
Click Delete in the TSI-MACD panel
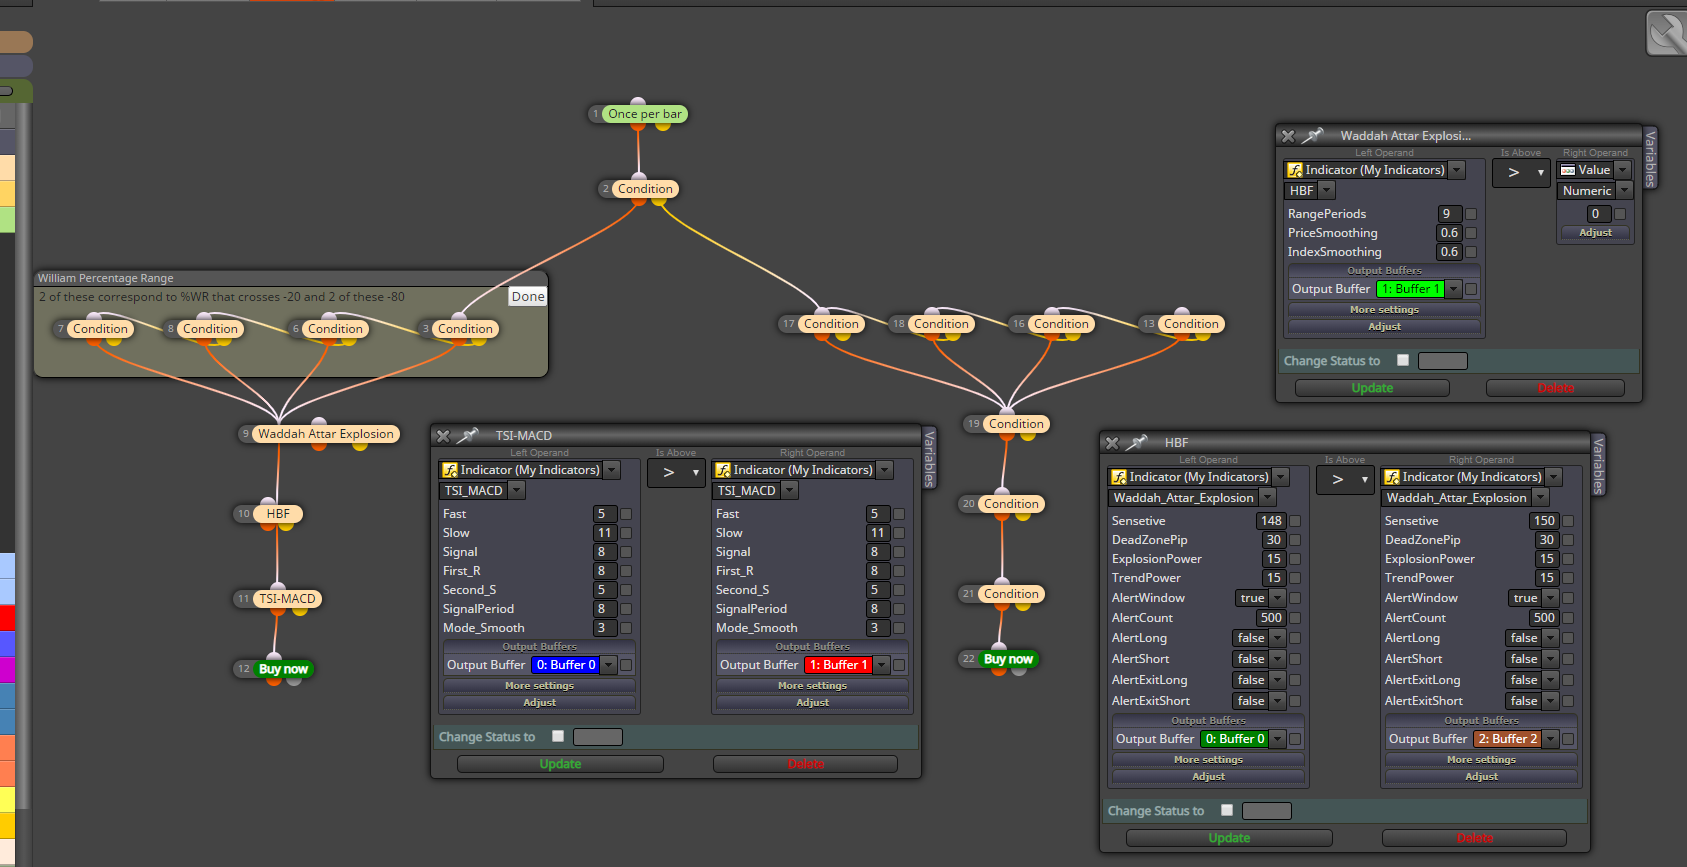coord(805,764)
